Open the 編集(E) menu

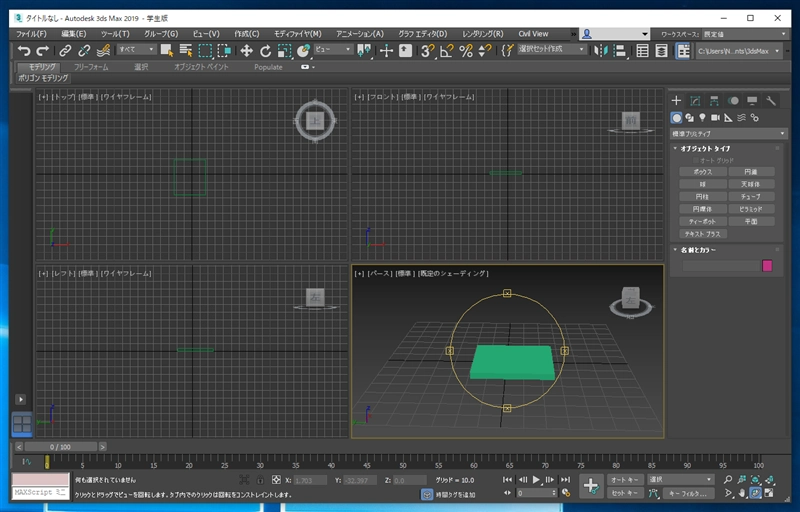point(73,34)
